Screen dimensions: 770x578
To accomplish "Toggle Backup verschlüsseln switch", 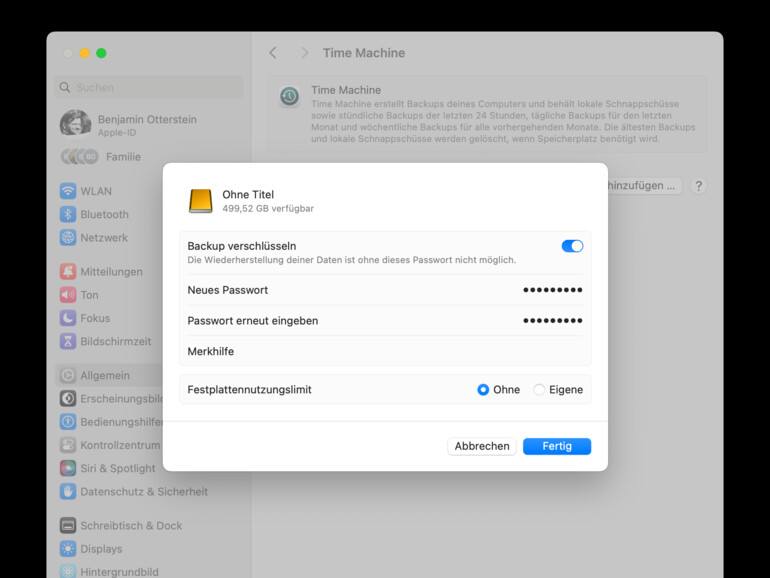I will (572, 246).
